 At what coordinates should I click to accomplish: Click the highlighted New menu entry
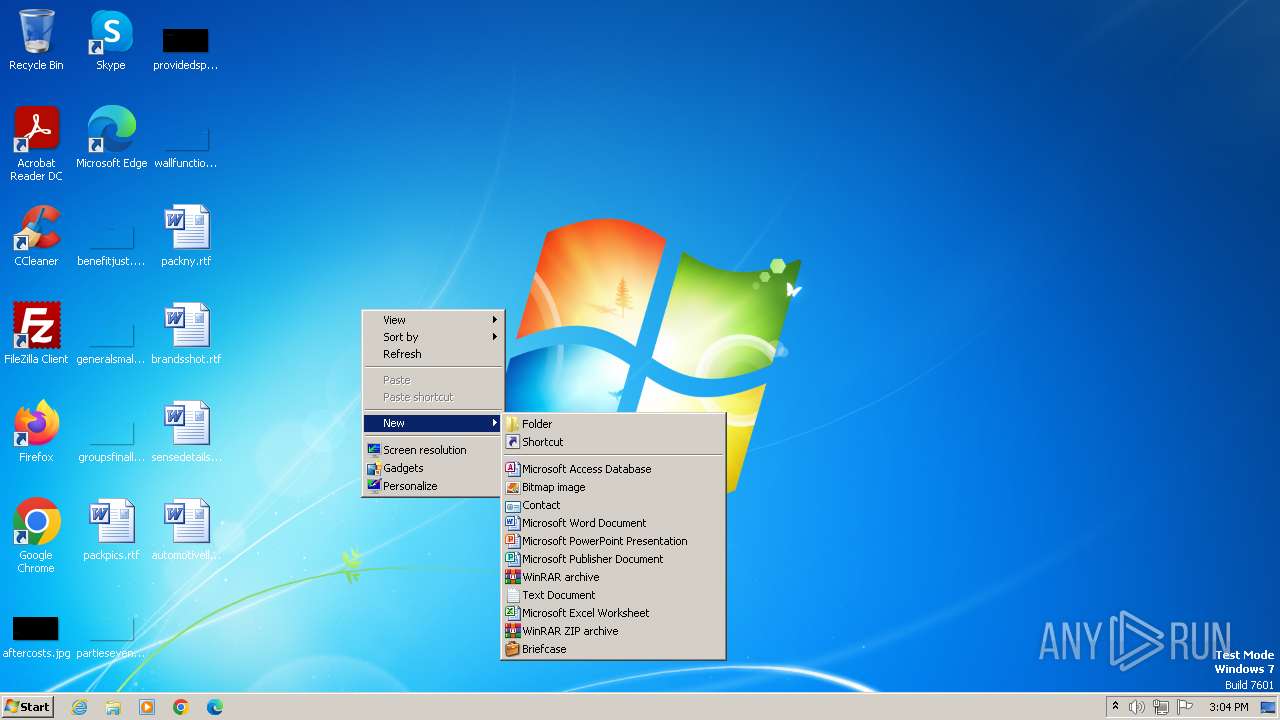point(433,423)
